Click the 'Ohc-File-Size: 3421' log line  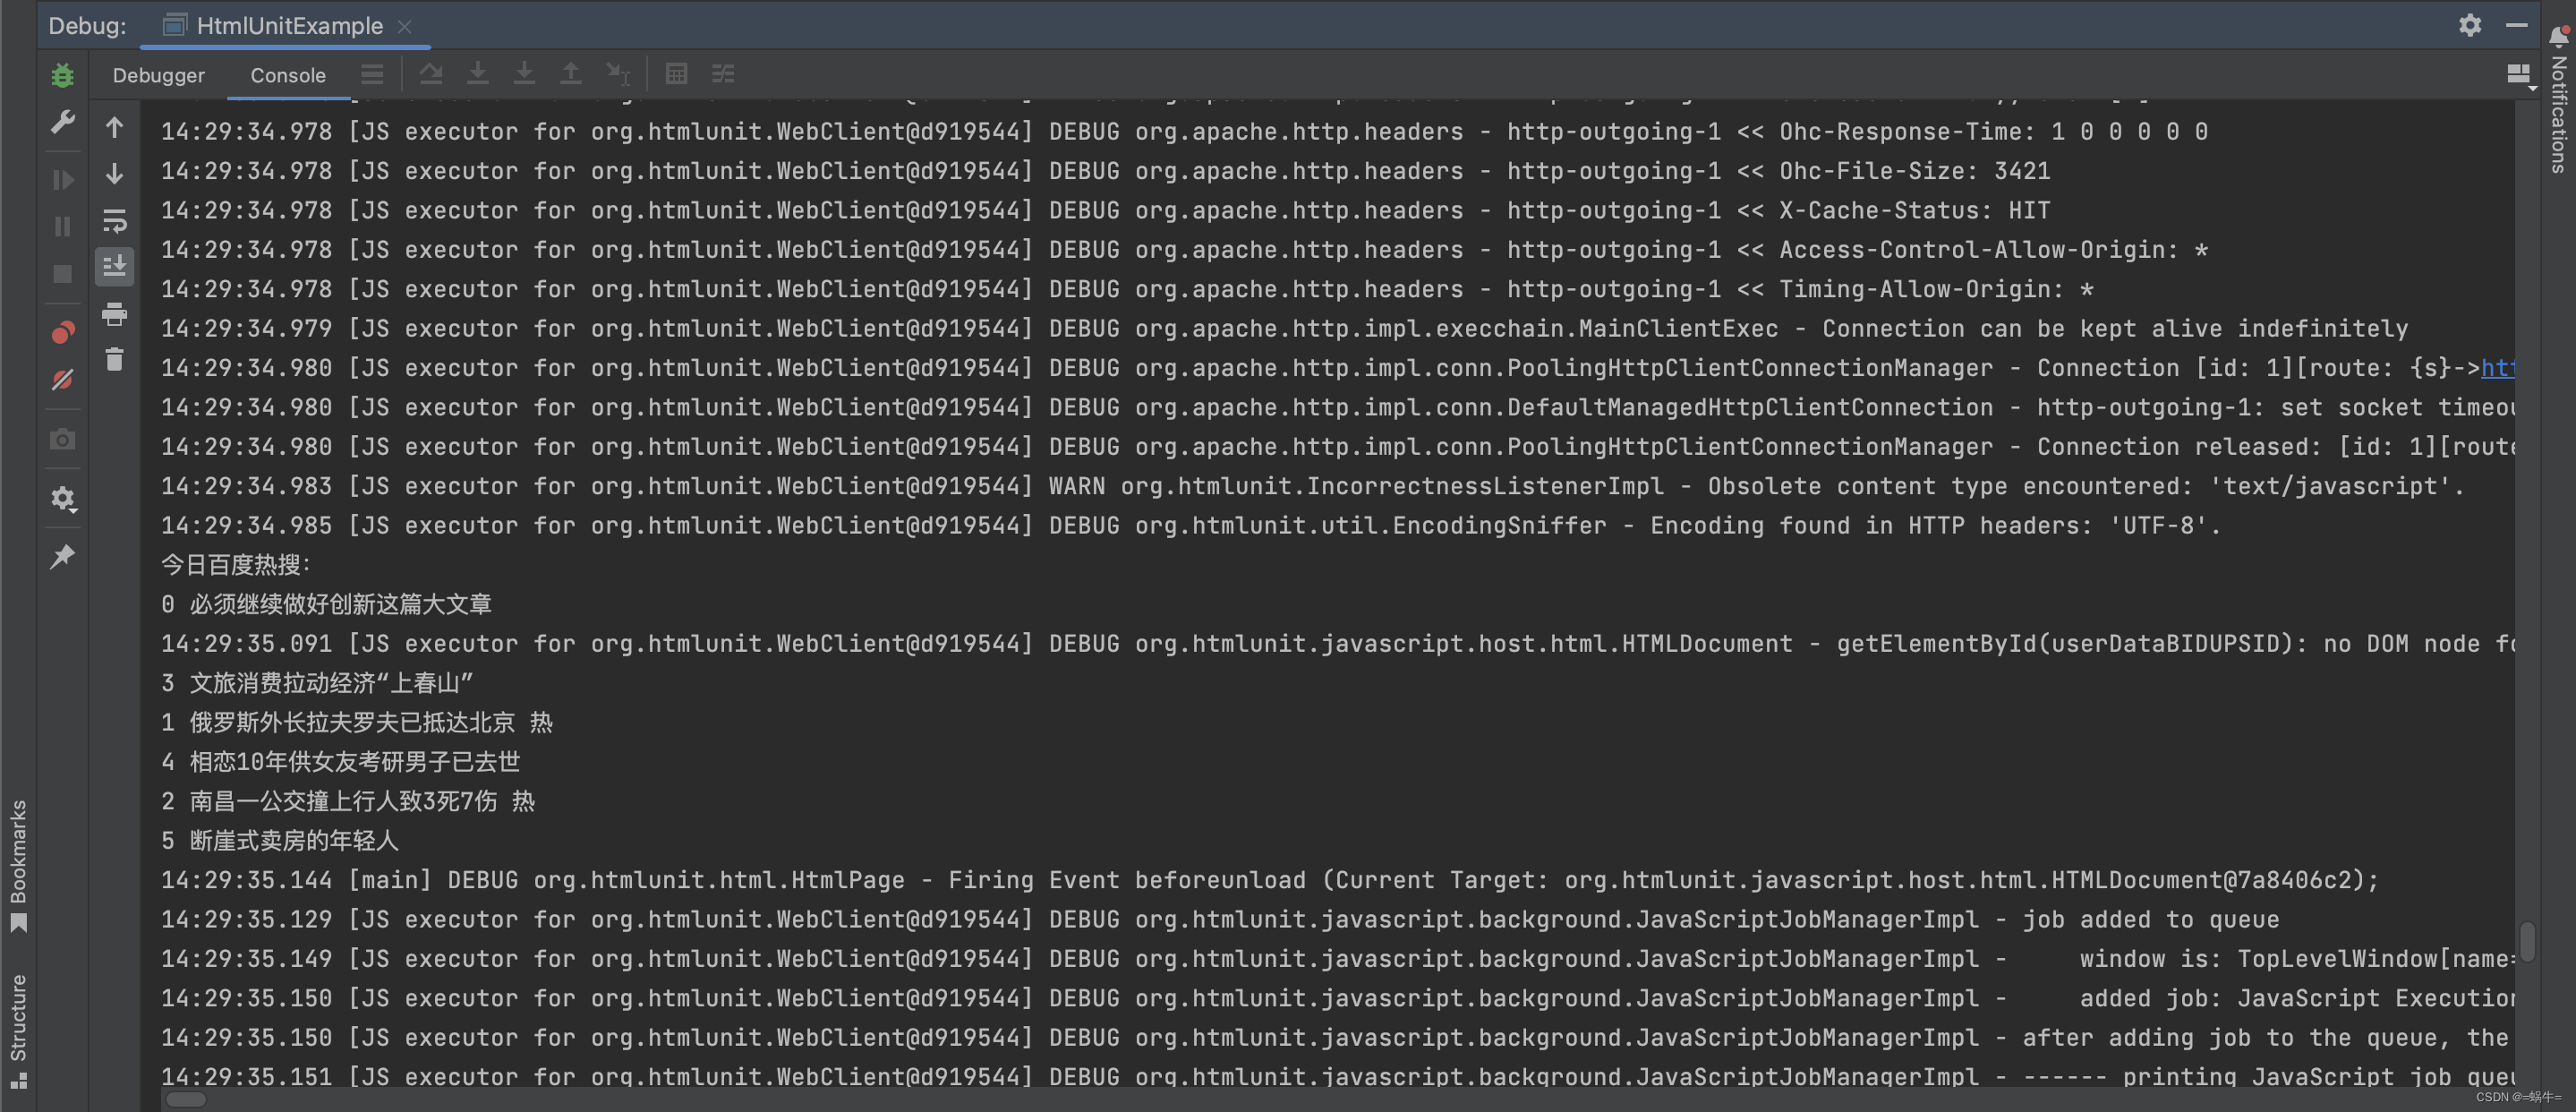click(1106, 171)
